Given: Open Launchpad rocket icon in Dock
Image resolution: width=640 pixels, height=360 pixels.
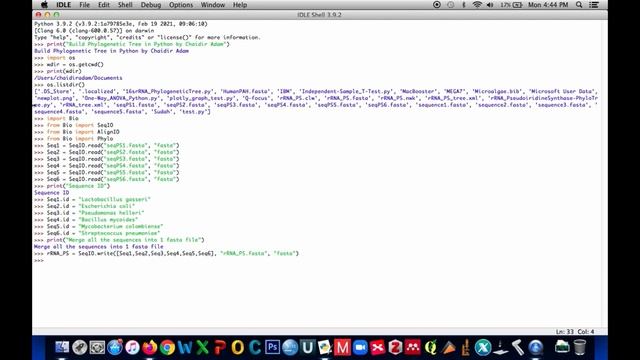Looking at the screenshot, I should pos(80,347).
